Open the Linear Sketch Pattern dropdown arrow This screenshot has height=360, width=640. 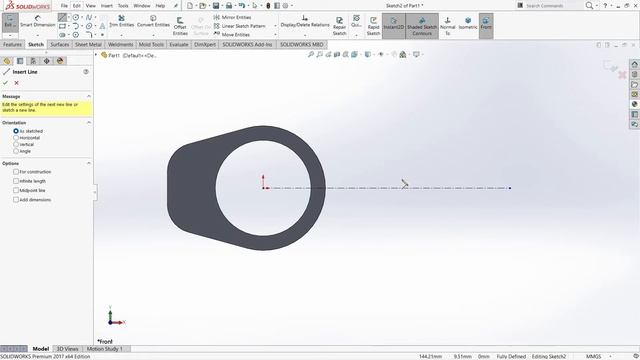pos(275,26)
